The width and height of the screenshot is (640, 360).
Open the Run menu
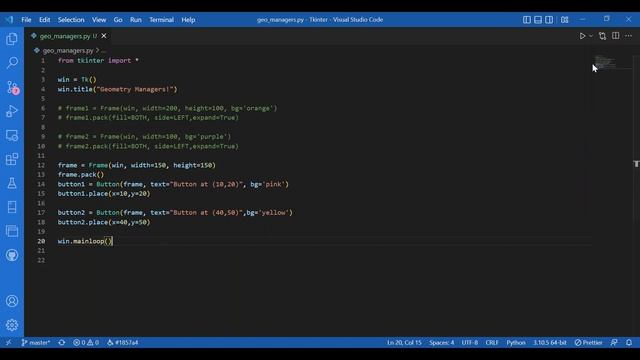click(x=136, y=20)
